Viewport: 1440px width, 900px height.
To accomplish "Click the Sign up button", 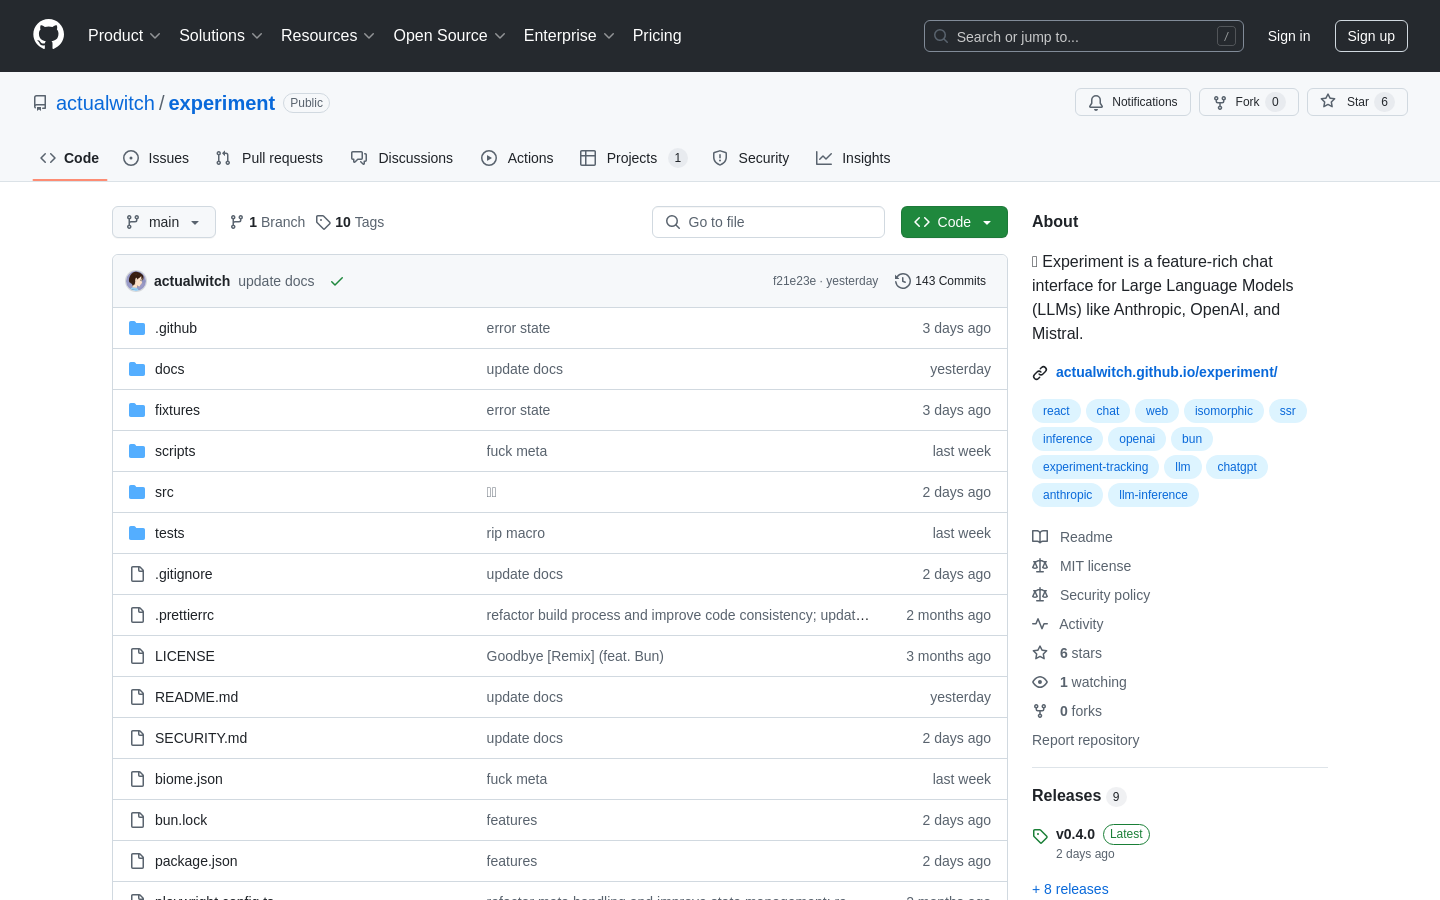I will tap(1371, 36).
